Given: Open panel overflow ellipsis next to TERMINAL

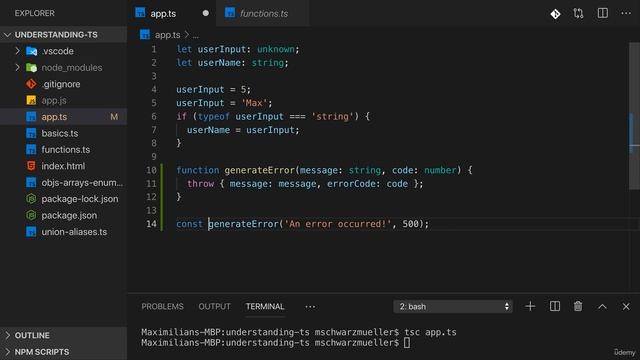Looking at the screenshot, I should 310,307.
